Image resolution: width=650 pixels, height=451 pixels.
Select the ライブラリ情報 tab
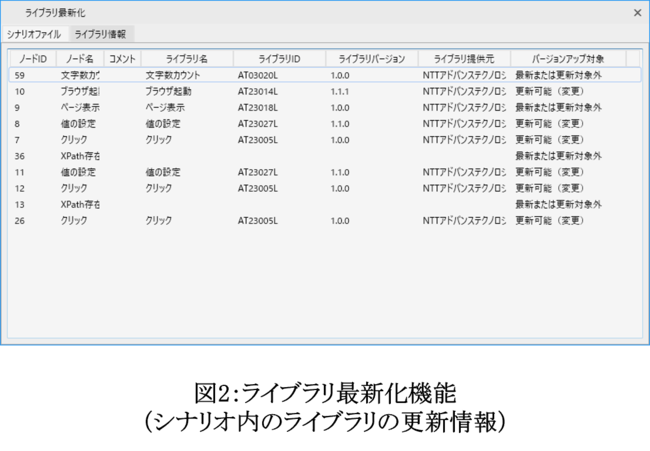click(100, 34)
